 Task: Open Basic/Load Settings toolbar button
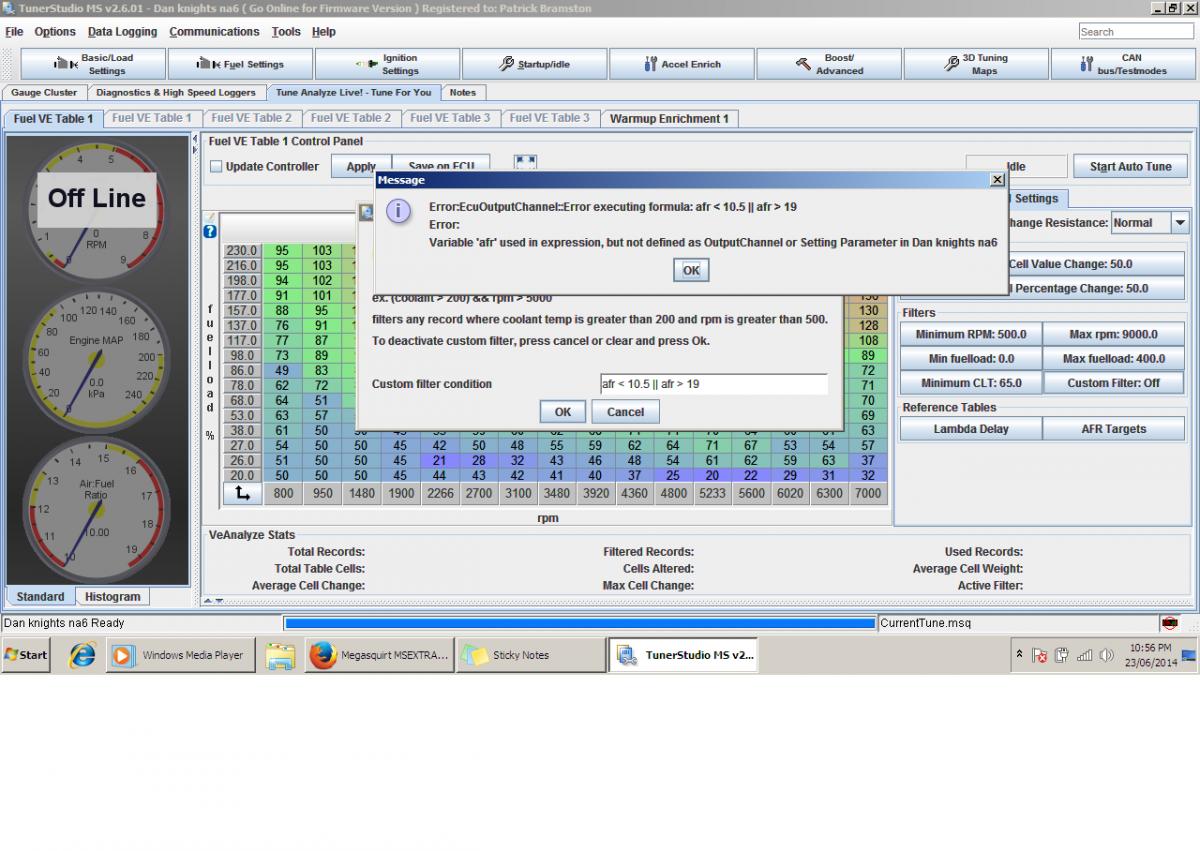(x=93, y=64)
